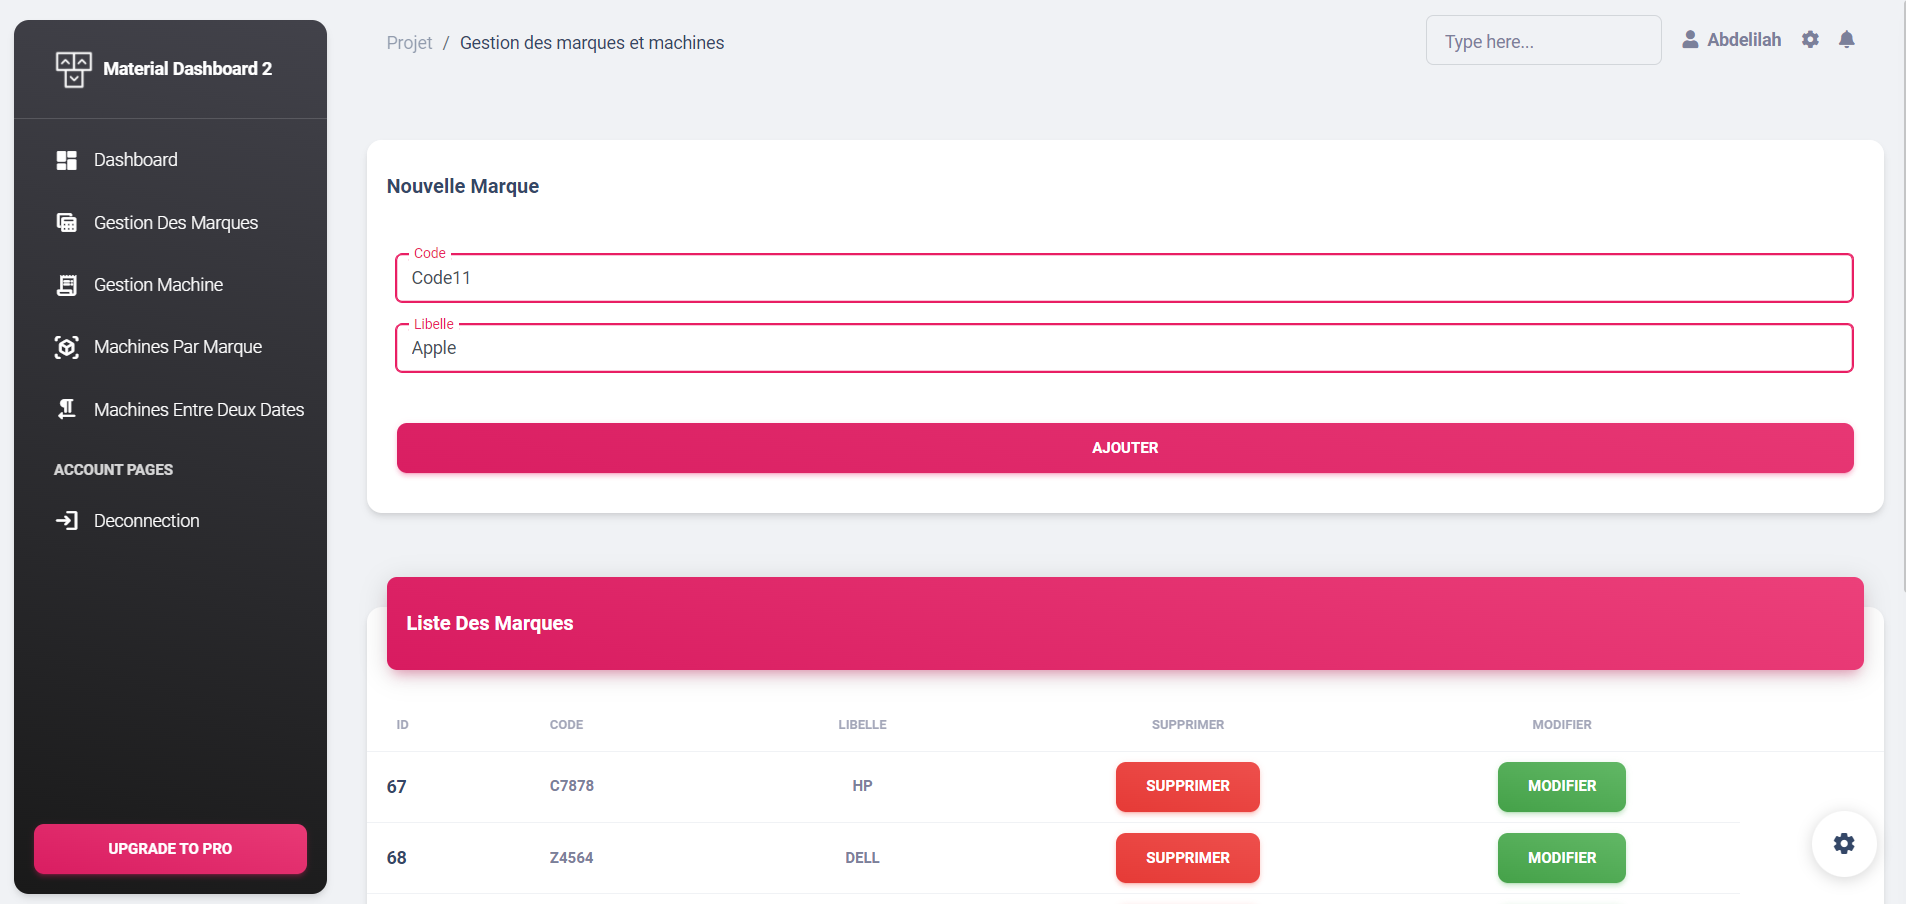This screenshot has height=904, width=1906.
Task: Click the Machines Par Marque view icon
Action: coord(67,347)
